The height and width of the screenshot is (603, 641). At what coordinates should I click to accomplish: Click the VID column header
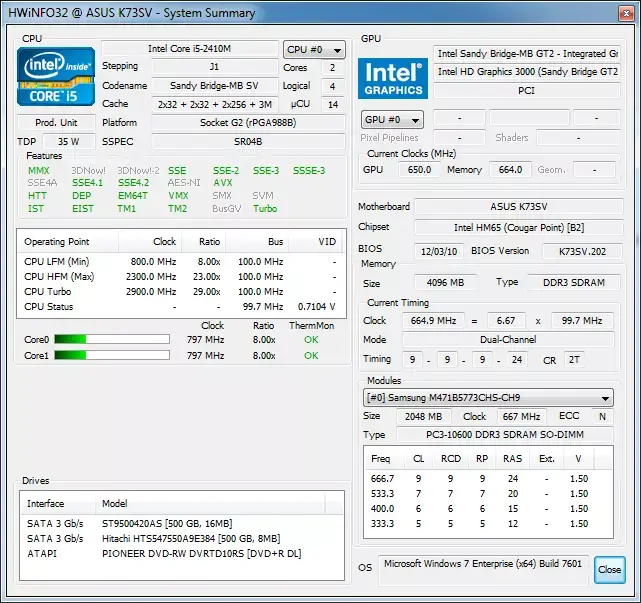pos(317,242)
